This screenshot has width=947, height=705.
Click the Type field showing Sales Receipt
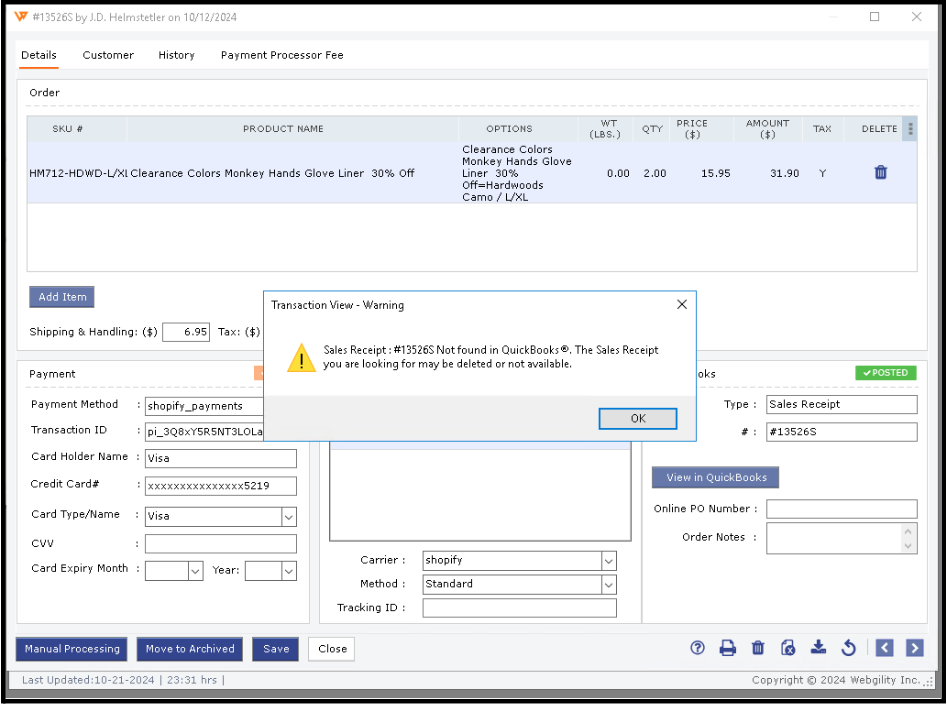(x=842, y=404)
